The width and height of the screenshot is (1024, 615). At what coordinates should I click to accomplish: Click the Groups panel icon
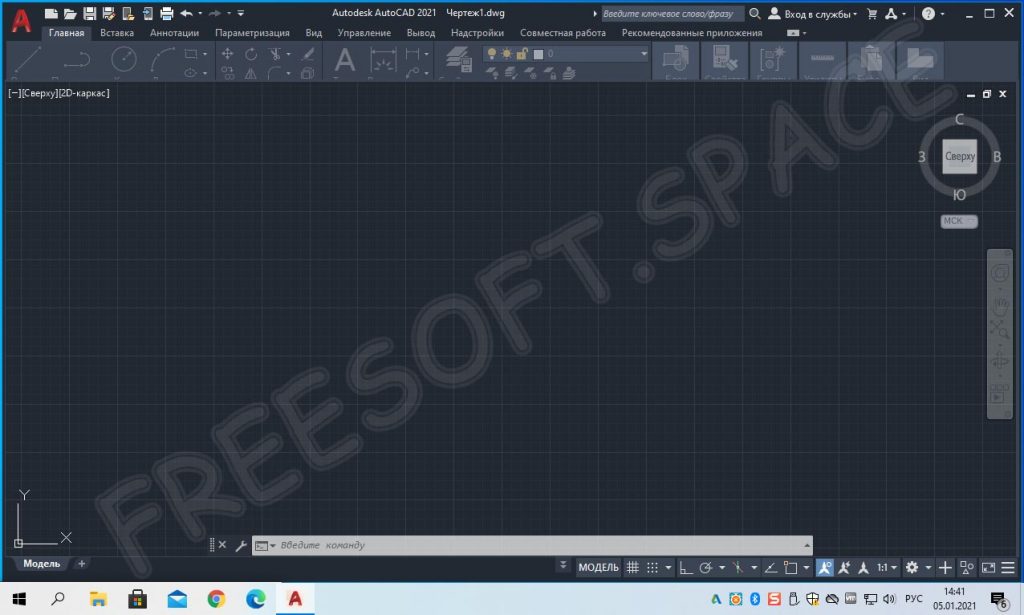[773, 59]
